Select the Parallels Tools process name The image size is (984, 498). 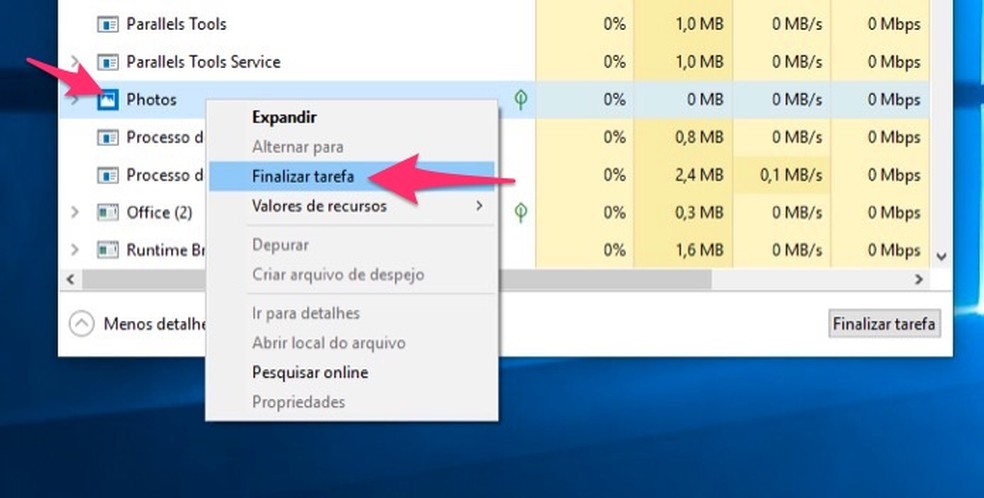point(176,24)
